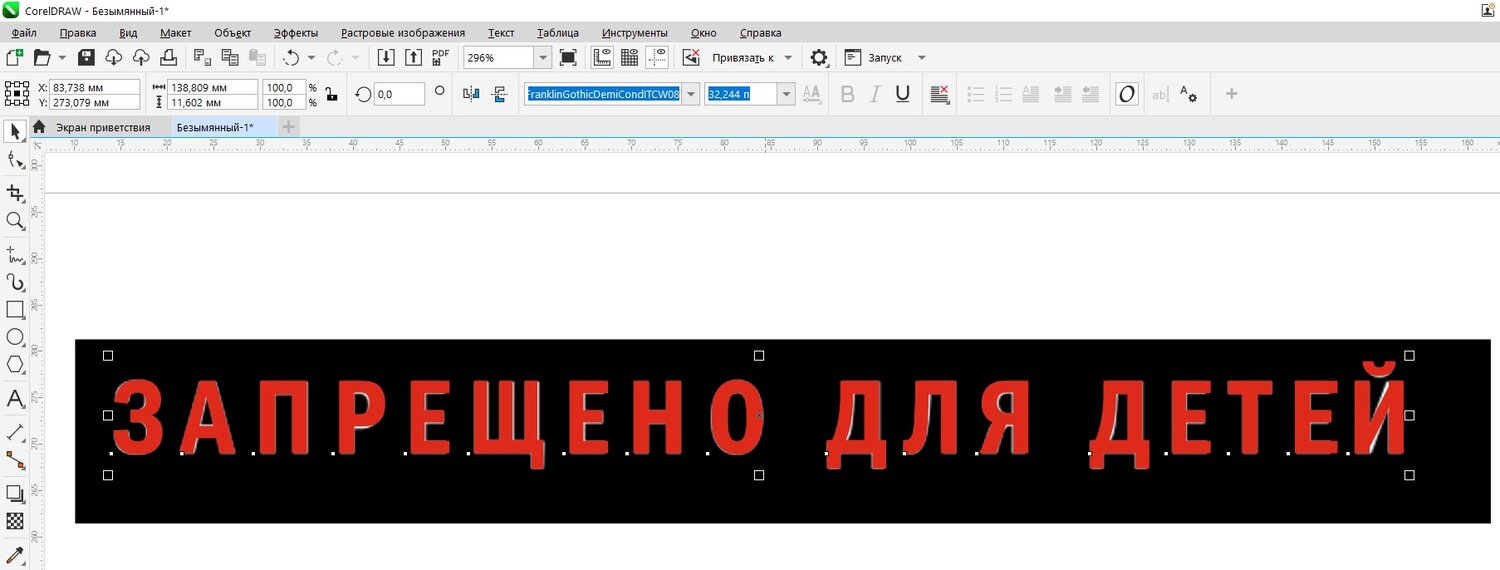The width and height of the screenshot is (1500, 570).
Task: Click the Import icon
Action: pyautogui.click(x=386, y=58)
